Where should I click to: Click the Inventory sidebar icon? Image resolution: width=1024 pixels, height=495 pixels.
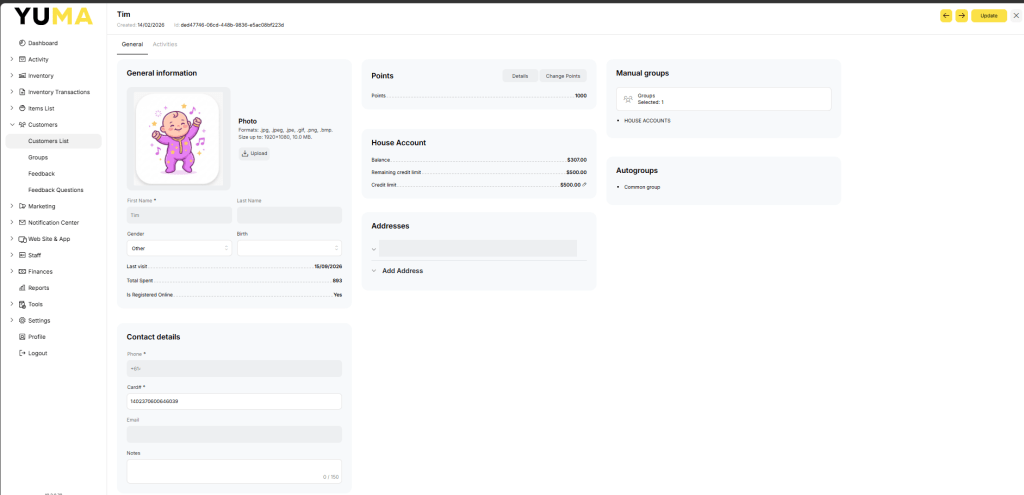22,76
